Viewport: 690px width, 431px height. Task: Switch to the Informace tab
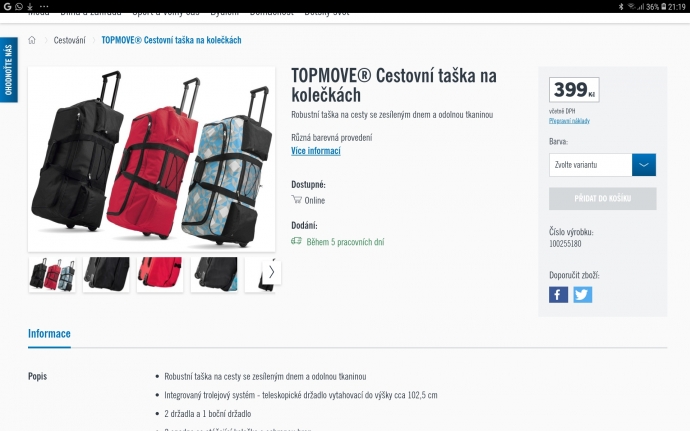[x=49, y=334]
